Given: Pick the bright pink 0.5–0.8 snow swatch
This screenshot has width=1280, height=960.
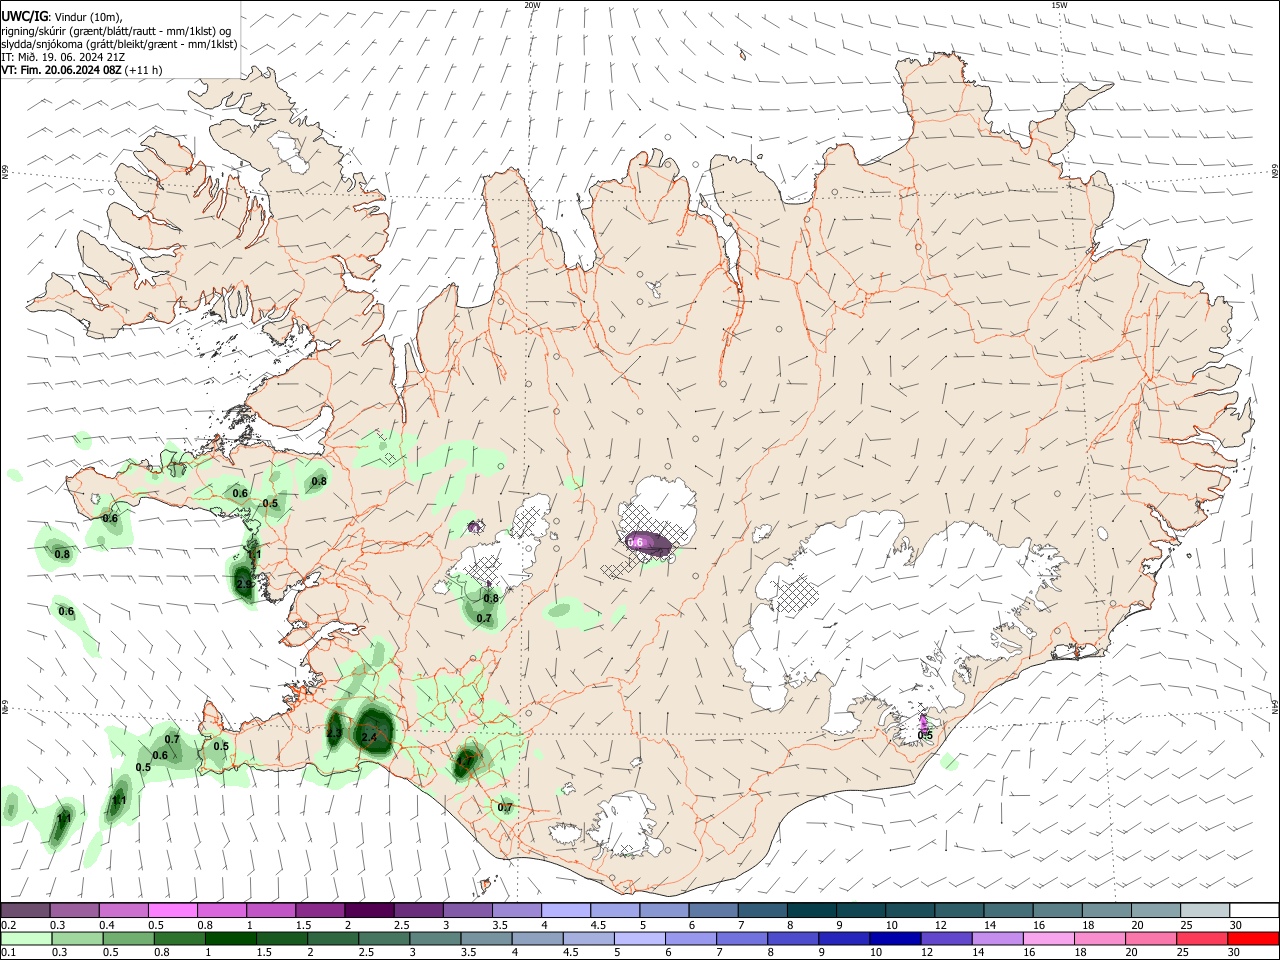Looking at the screenshot, I should click(172, 911).
